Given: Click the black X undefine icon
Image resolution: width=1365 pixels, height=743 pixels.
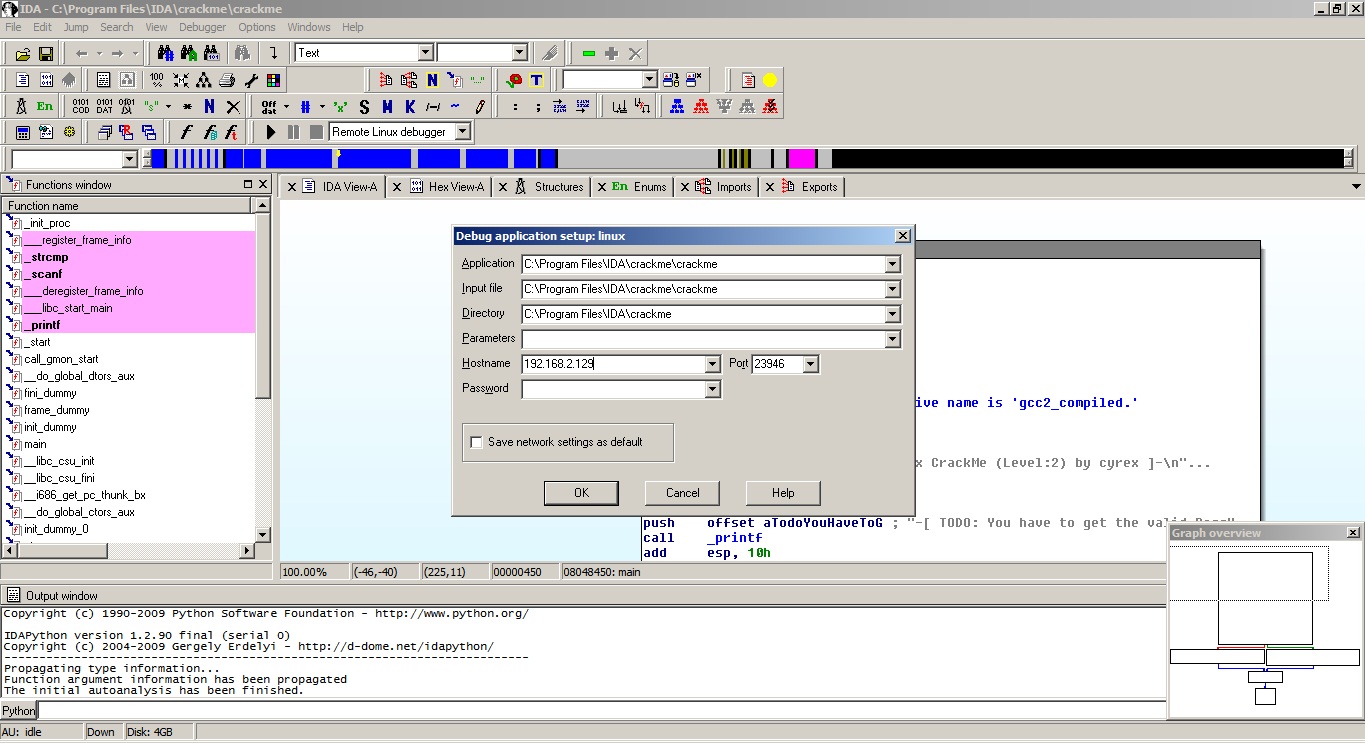Looking at the screenshot, I should [x=233, y=106].
